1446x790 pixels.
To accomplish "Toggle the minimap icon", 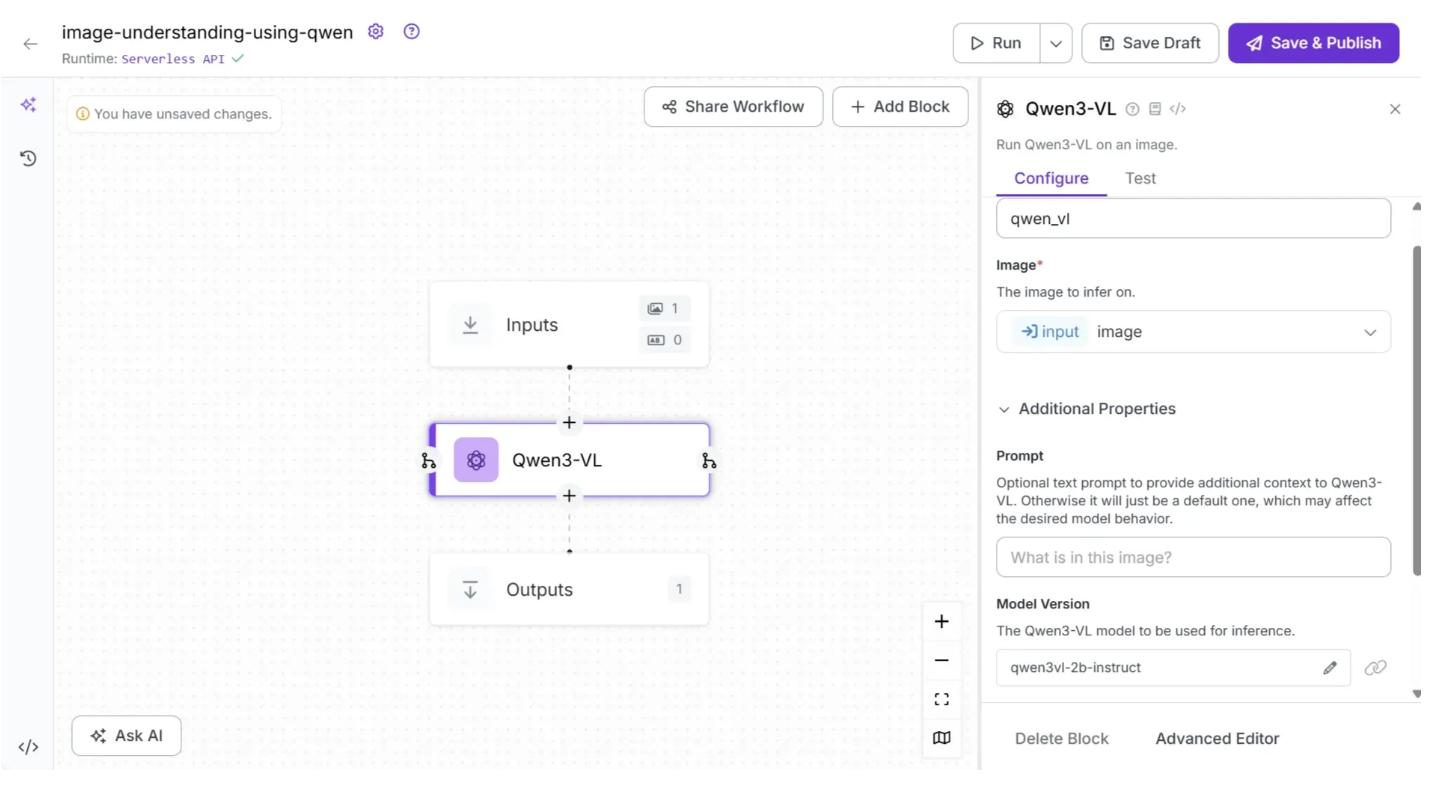I will coord(941,738).
